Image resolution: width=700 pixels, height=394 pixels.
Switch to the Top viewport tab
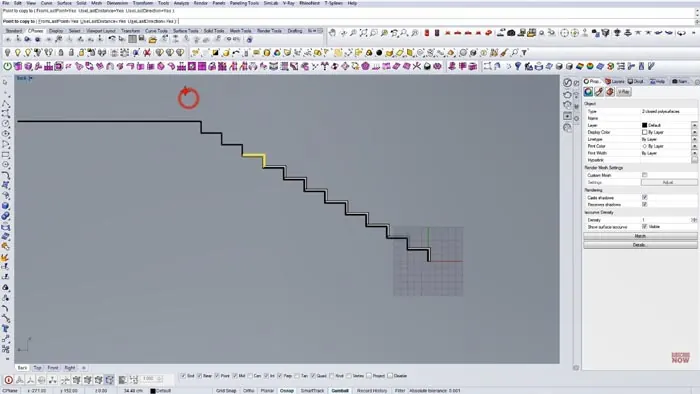(38, 368)
